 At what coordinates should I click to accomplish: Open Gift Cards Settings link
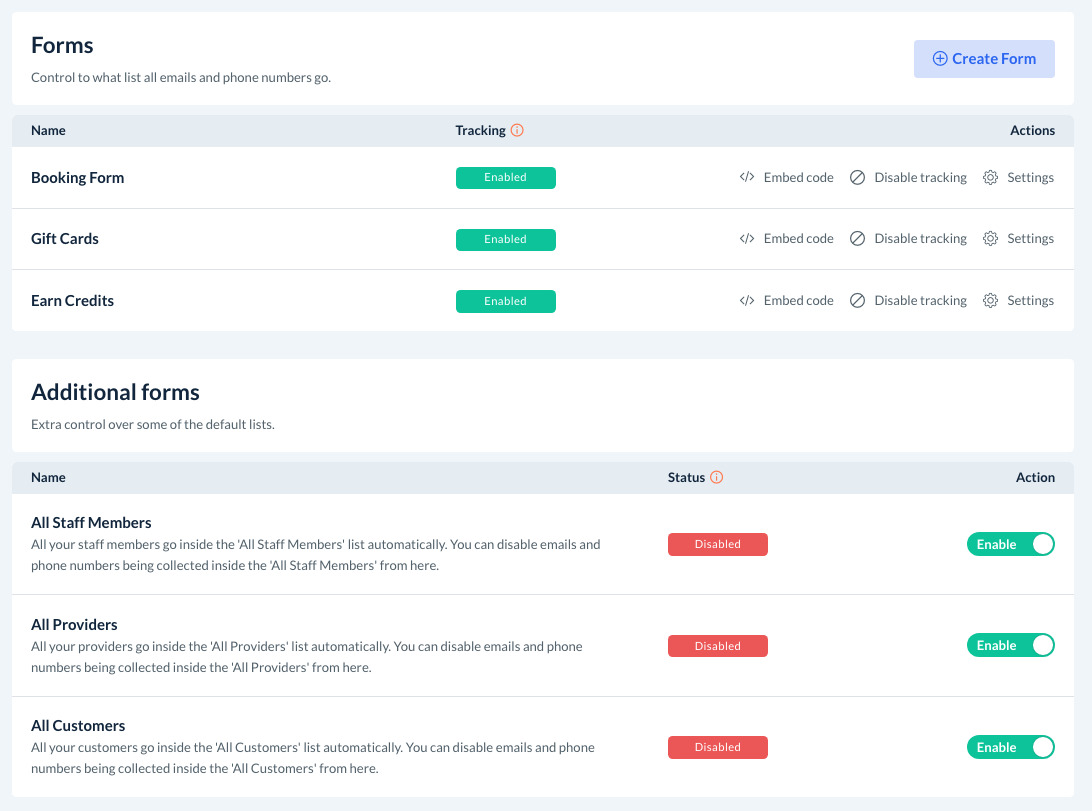coord(1030,239)
